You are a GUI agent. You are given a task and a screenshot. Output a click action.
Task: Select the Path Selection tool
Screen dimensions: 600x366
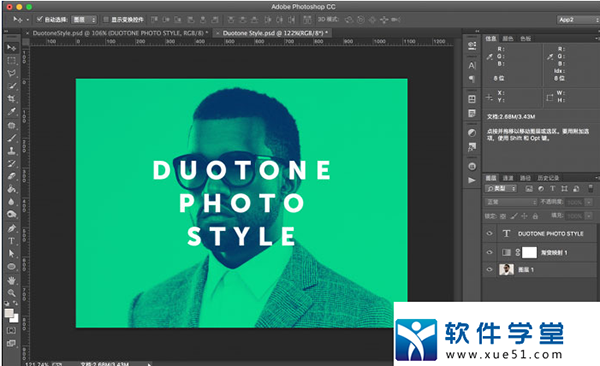click(11, 253)
